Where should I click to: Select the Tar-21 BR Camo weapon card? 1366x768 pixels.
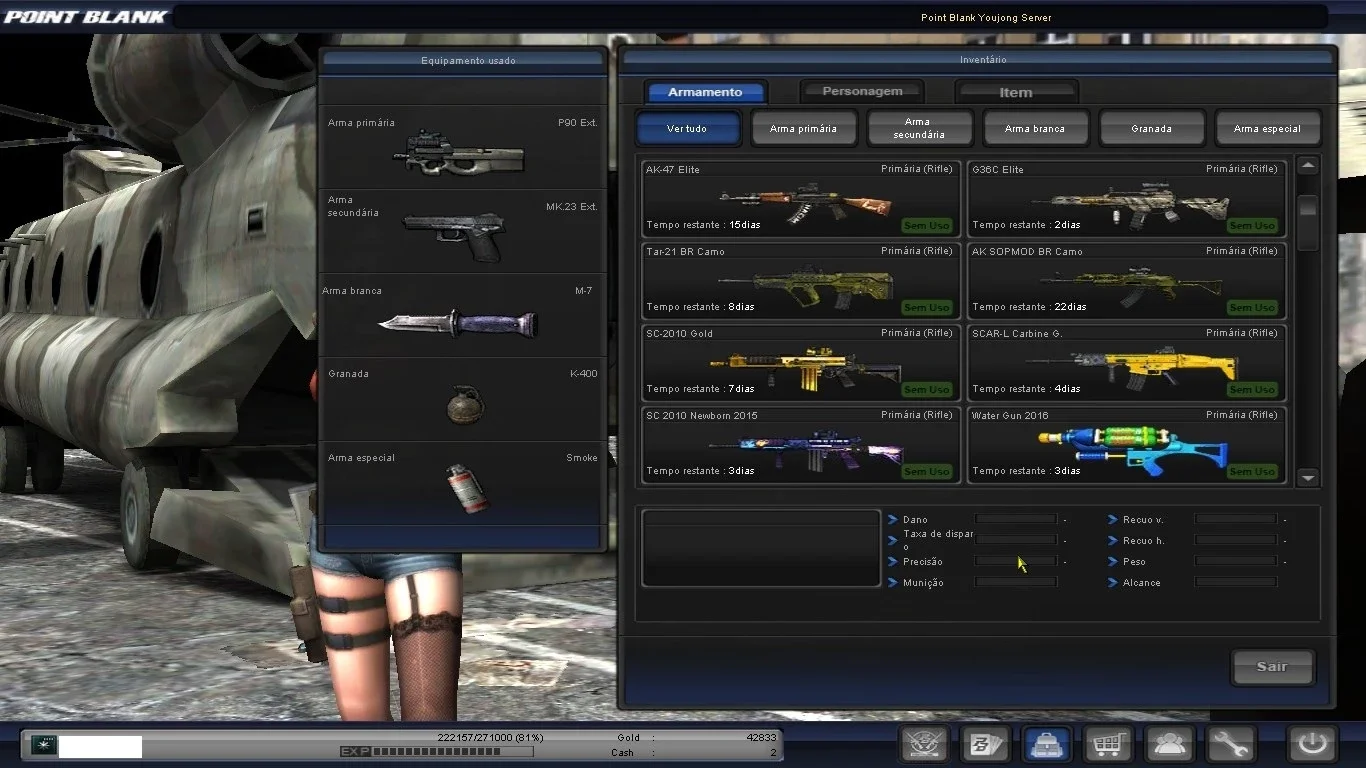(x=801, y=280)
